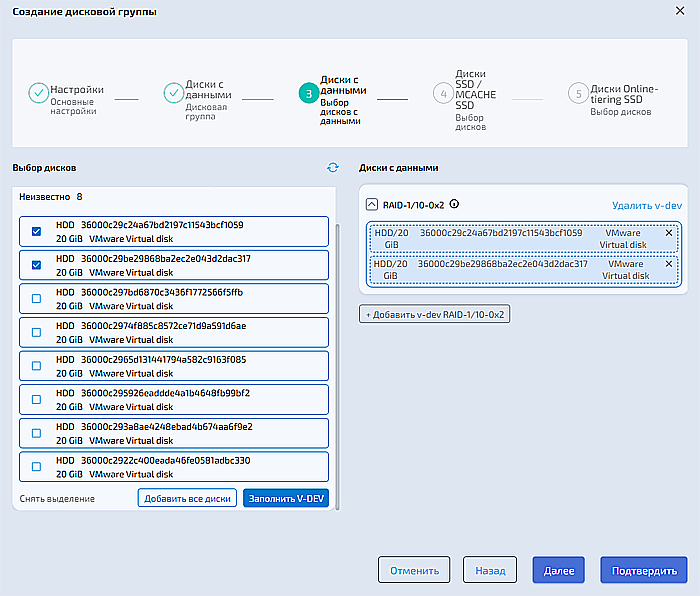This screenshot has width=700, height=596.
Task: Click Подтвердить button
Action: [x=644, y=570]
